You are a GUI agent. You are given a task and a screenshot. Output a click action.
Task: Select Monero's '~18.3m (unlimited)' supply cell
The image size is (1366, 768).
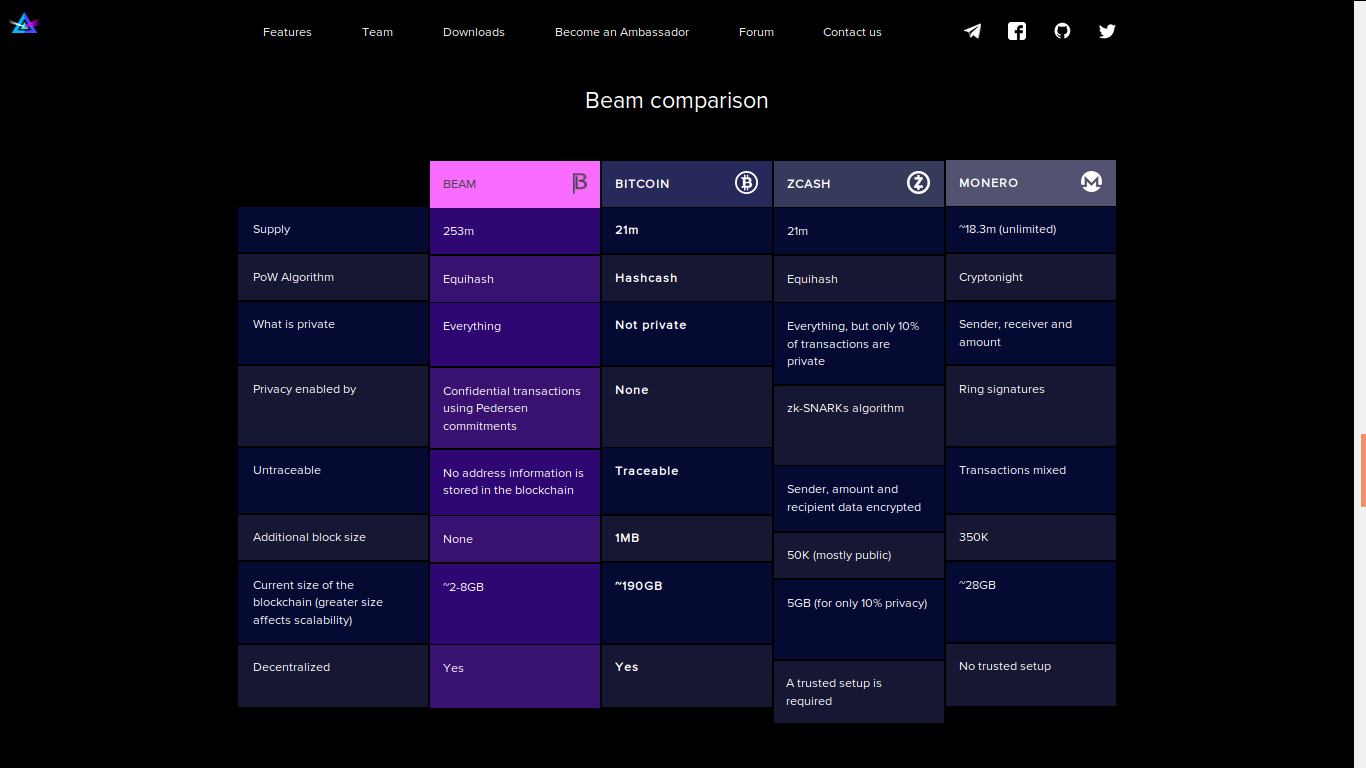[1031, 230]
